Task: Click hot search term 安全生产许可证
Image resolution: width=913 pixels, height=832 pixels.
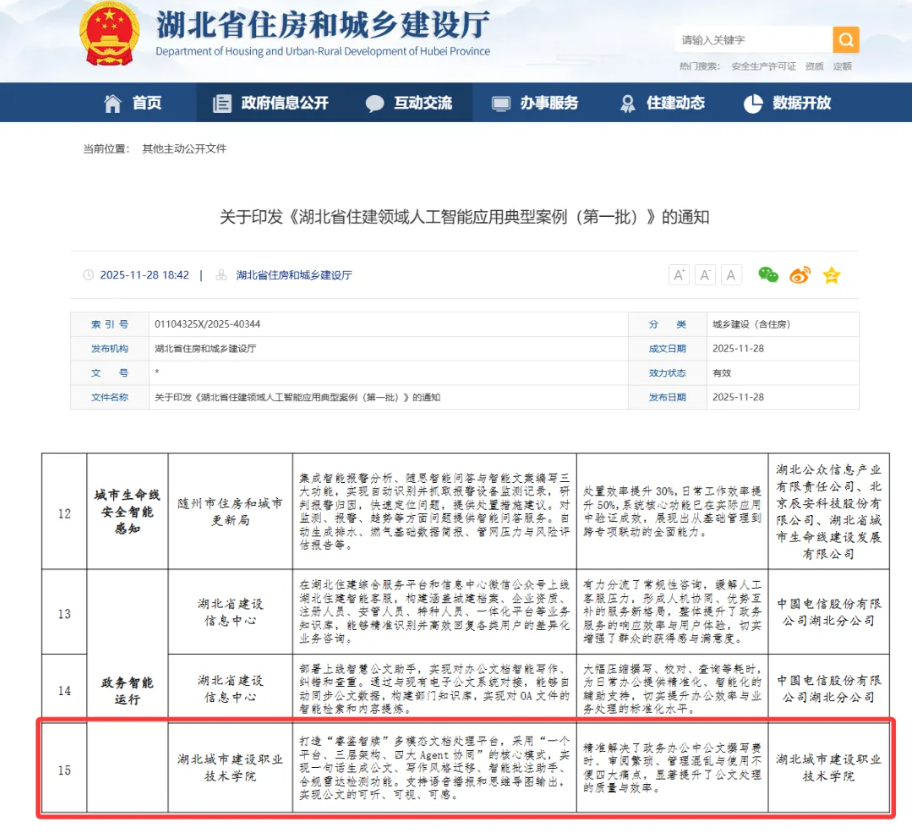Action: tap(764, 67)
